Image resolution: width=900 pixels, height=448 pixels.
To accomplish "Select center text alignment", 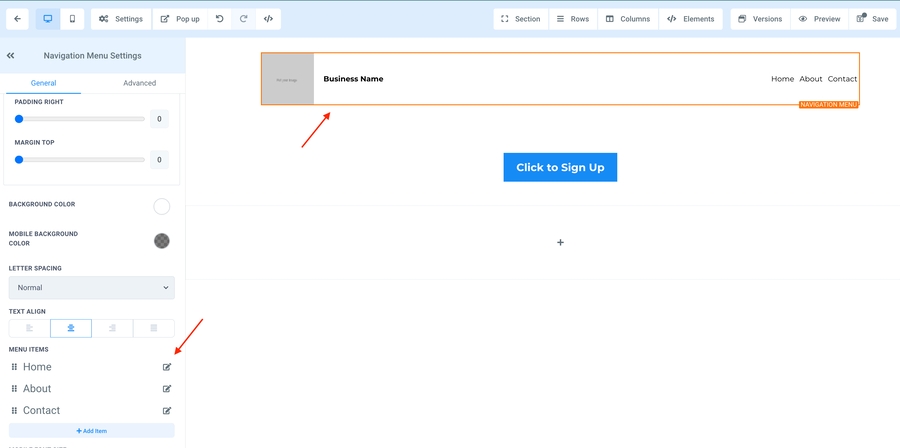I will (x=71, y=328).
